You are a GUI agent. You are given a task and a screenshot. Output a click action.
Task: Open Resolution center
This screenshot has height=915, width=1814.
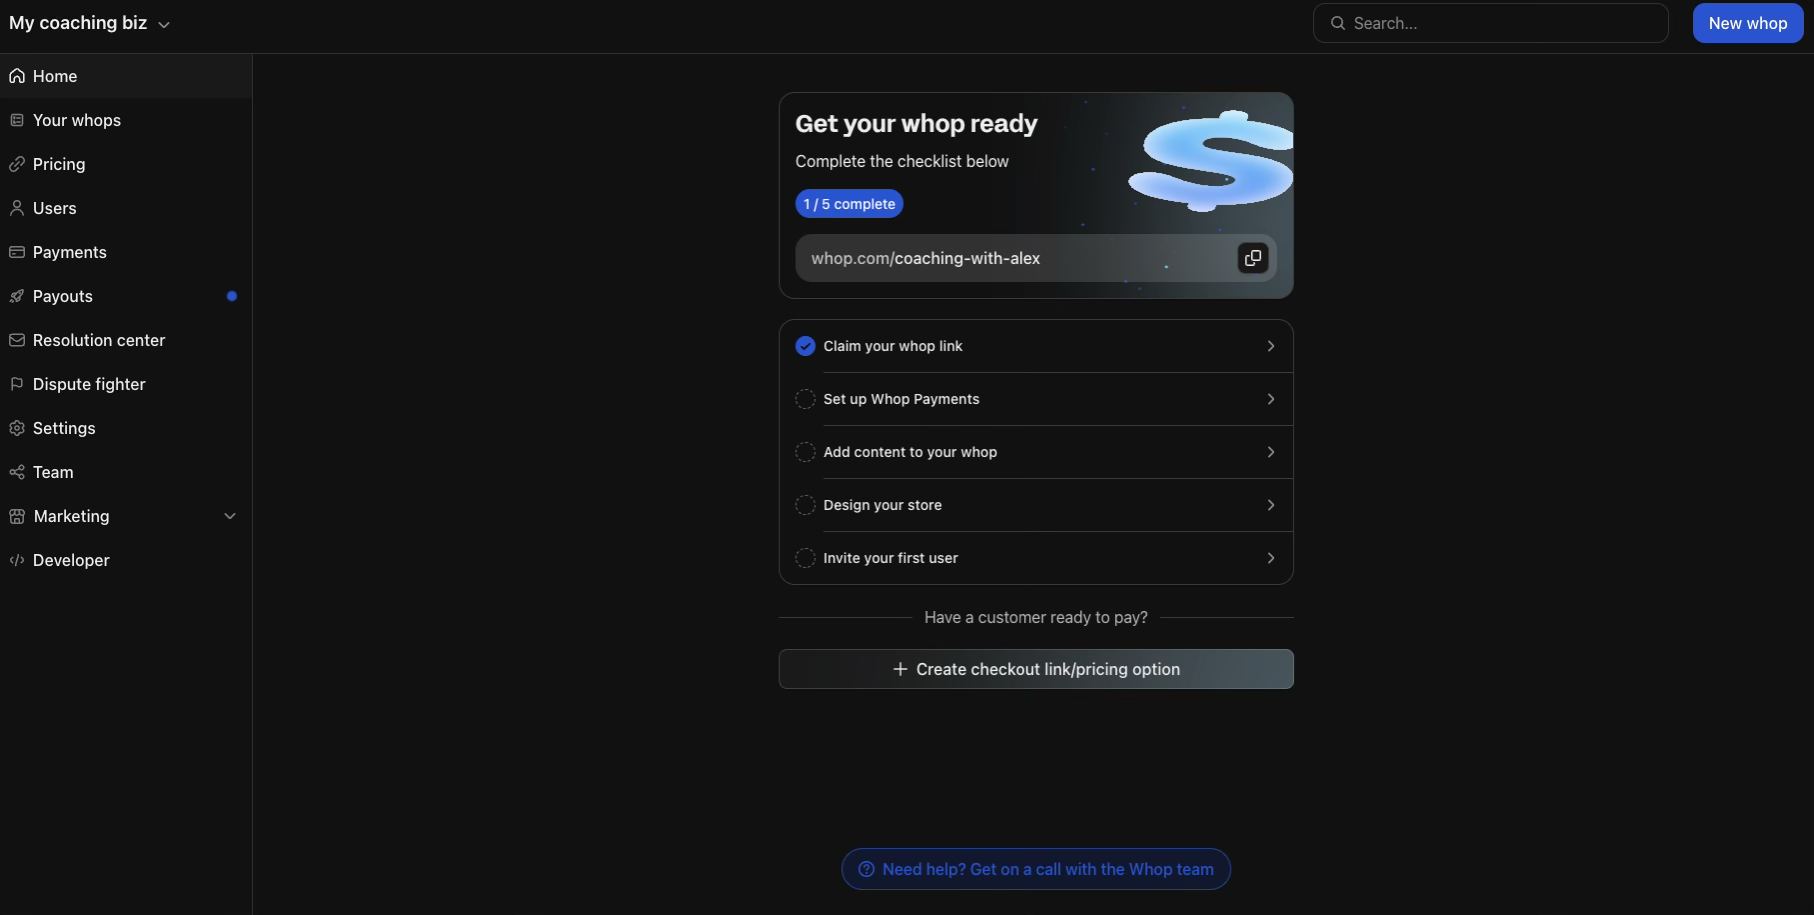click(x=126, y=340)
